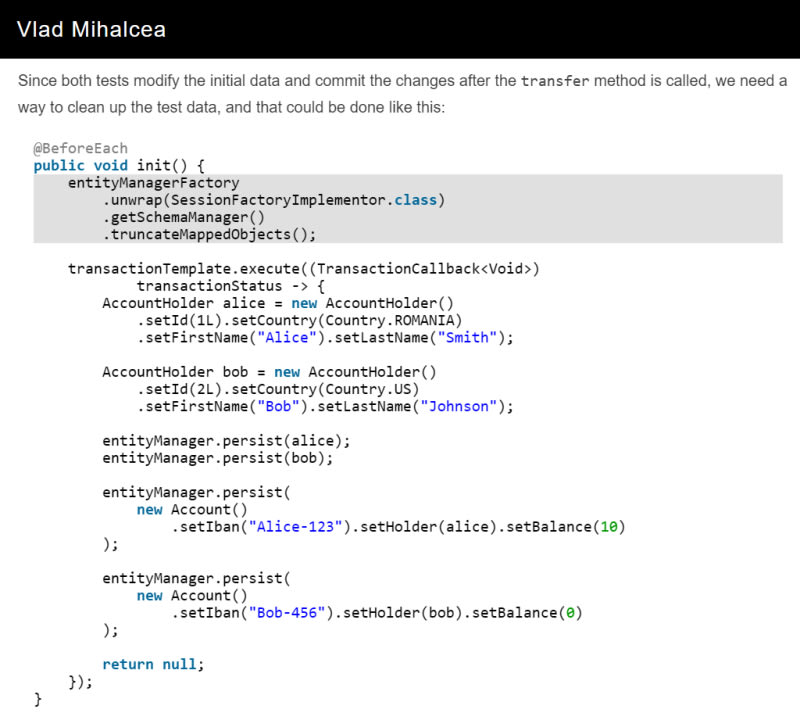Image resolution: width=800 pixels, height=713 pixels.
Task: Click the entityManager.persist(bob) line
Action: tap(217, 458)
